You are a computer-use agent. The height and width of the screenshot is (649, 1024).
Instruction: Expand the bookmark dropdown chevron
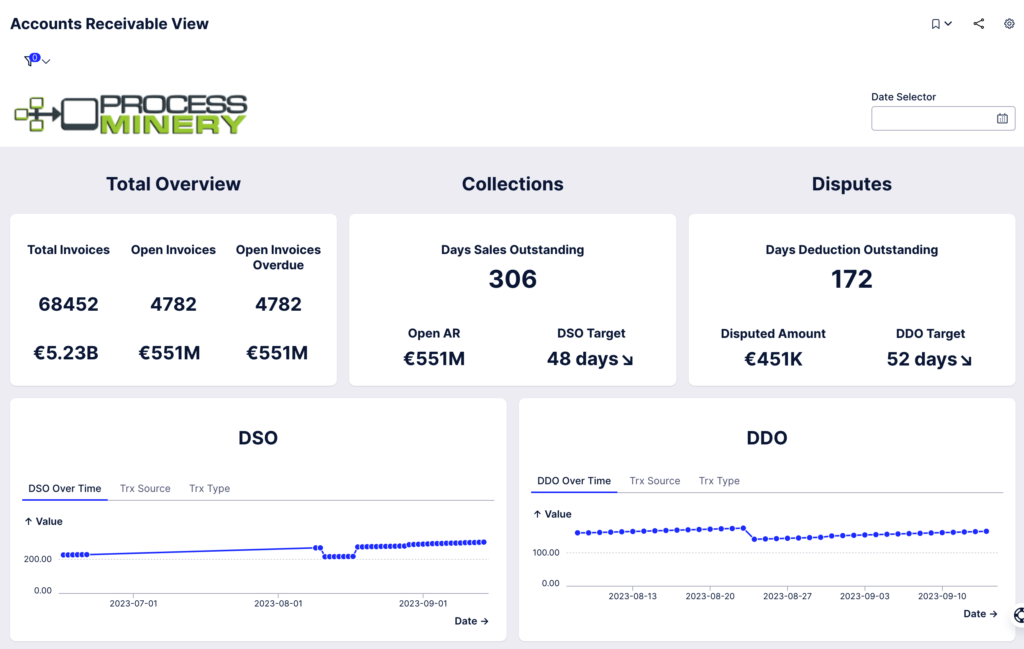coord(948,24)
